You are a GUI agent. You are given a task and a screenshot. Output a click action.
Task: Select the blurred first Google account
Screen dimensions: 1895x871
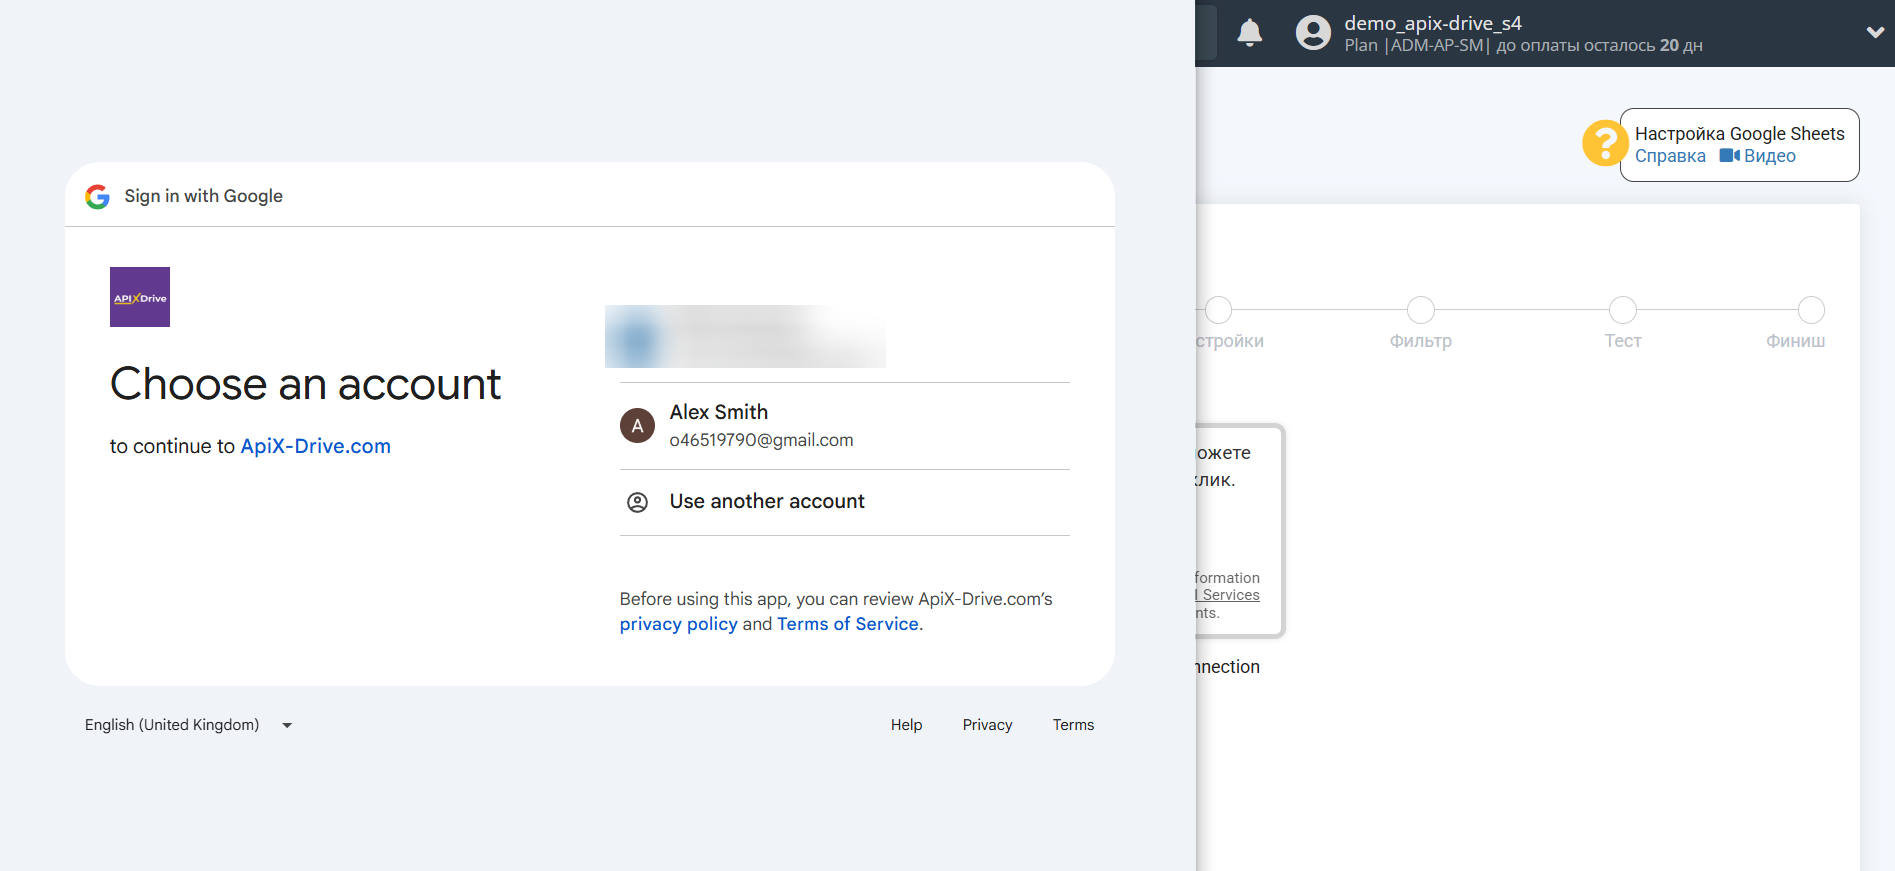[x=745, y=337]
